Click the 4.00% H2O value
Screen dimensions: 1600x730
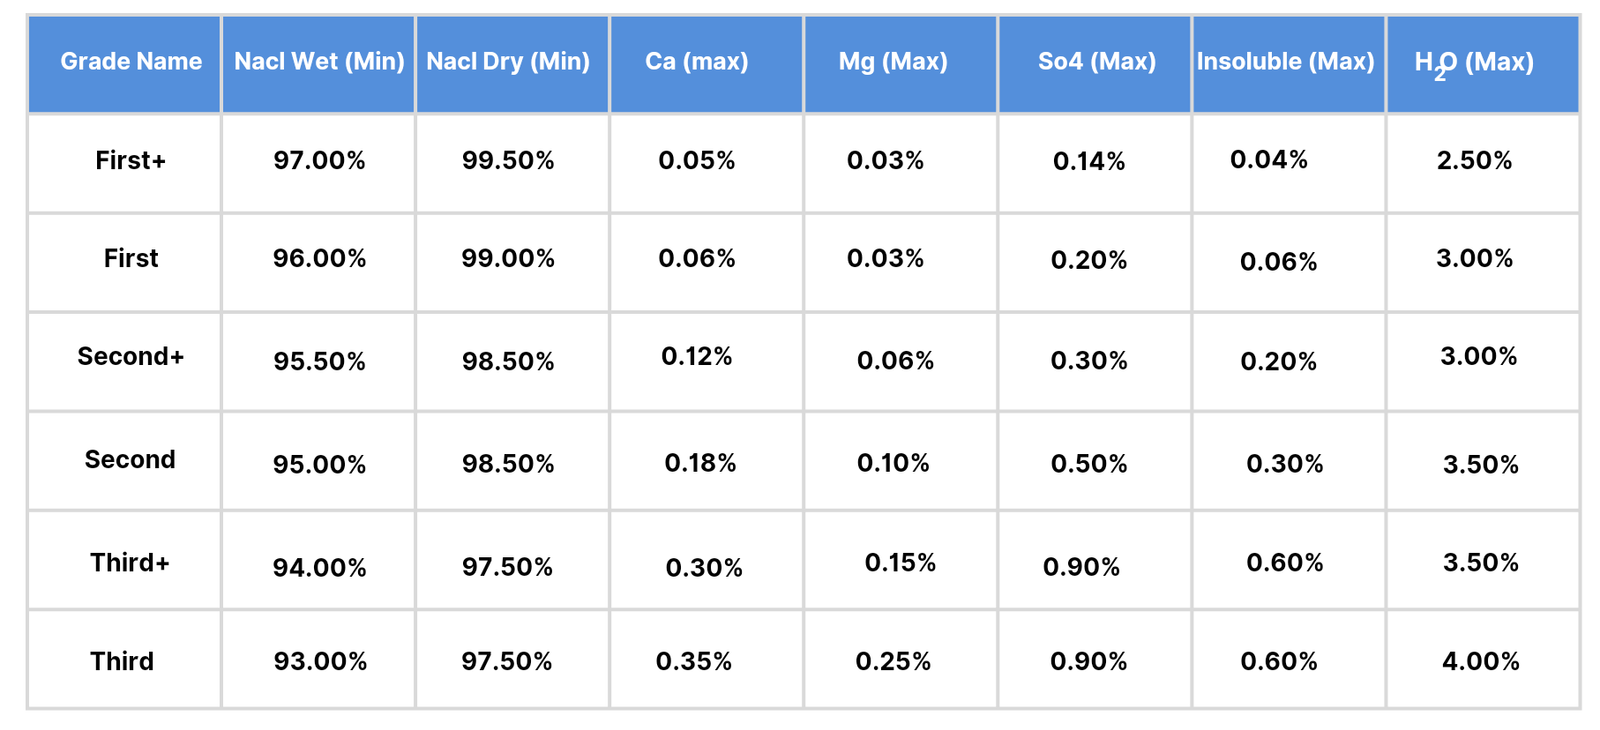click(x=1481, y=662)
